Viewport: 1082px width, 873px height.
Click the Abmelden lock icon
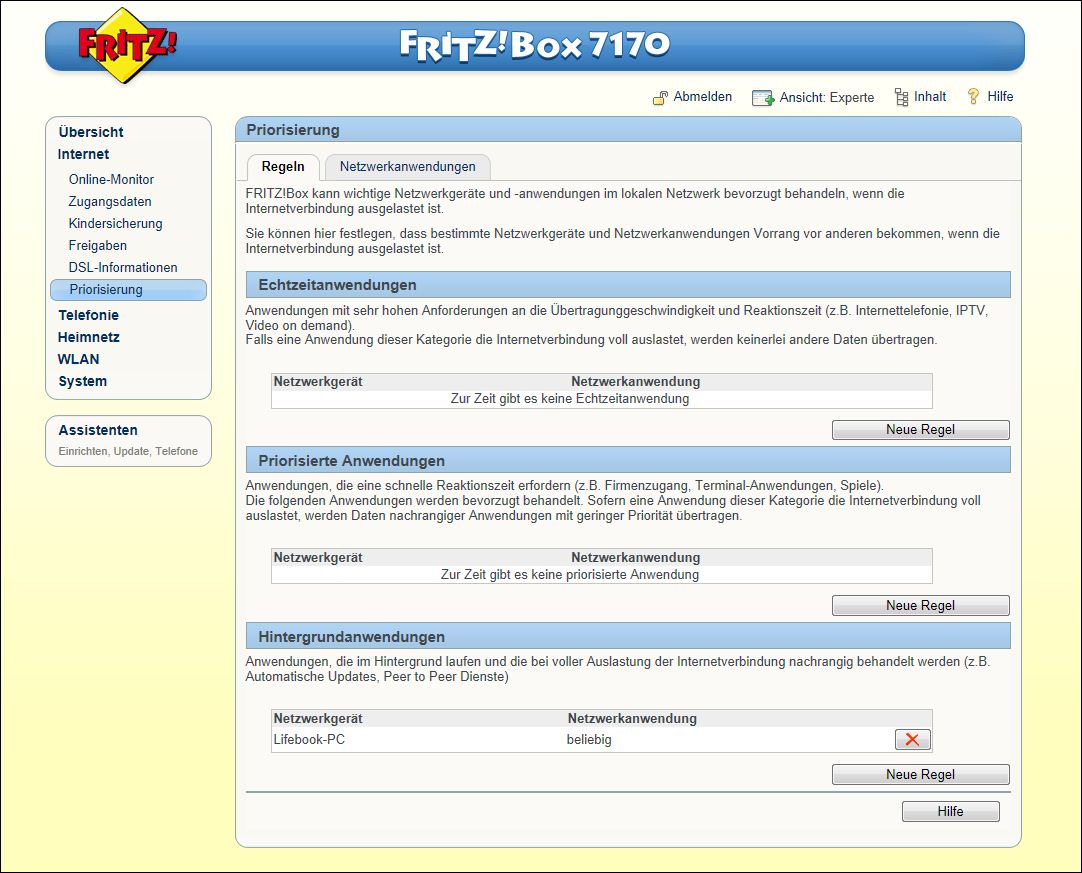pos(660,98)
